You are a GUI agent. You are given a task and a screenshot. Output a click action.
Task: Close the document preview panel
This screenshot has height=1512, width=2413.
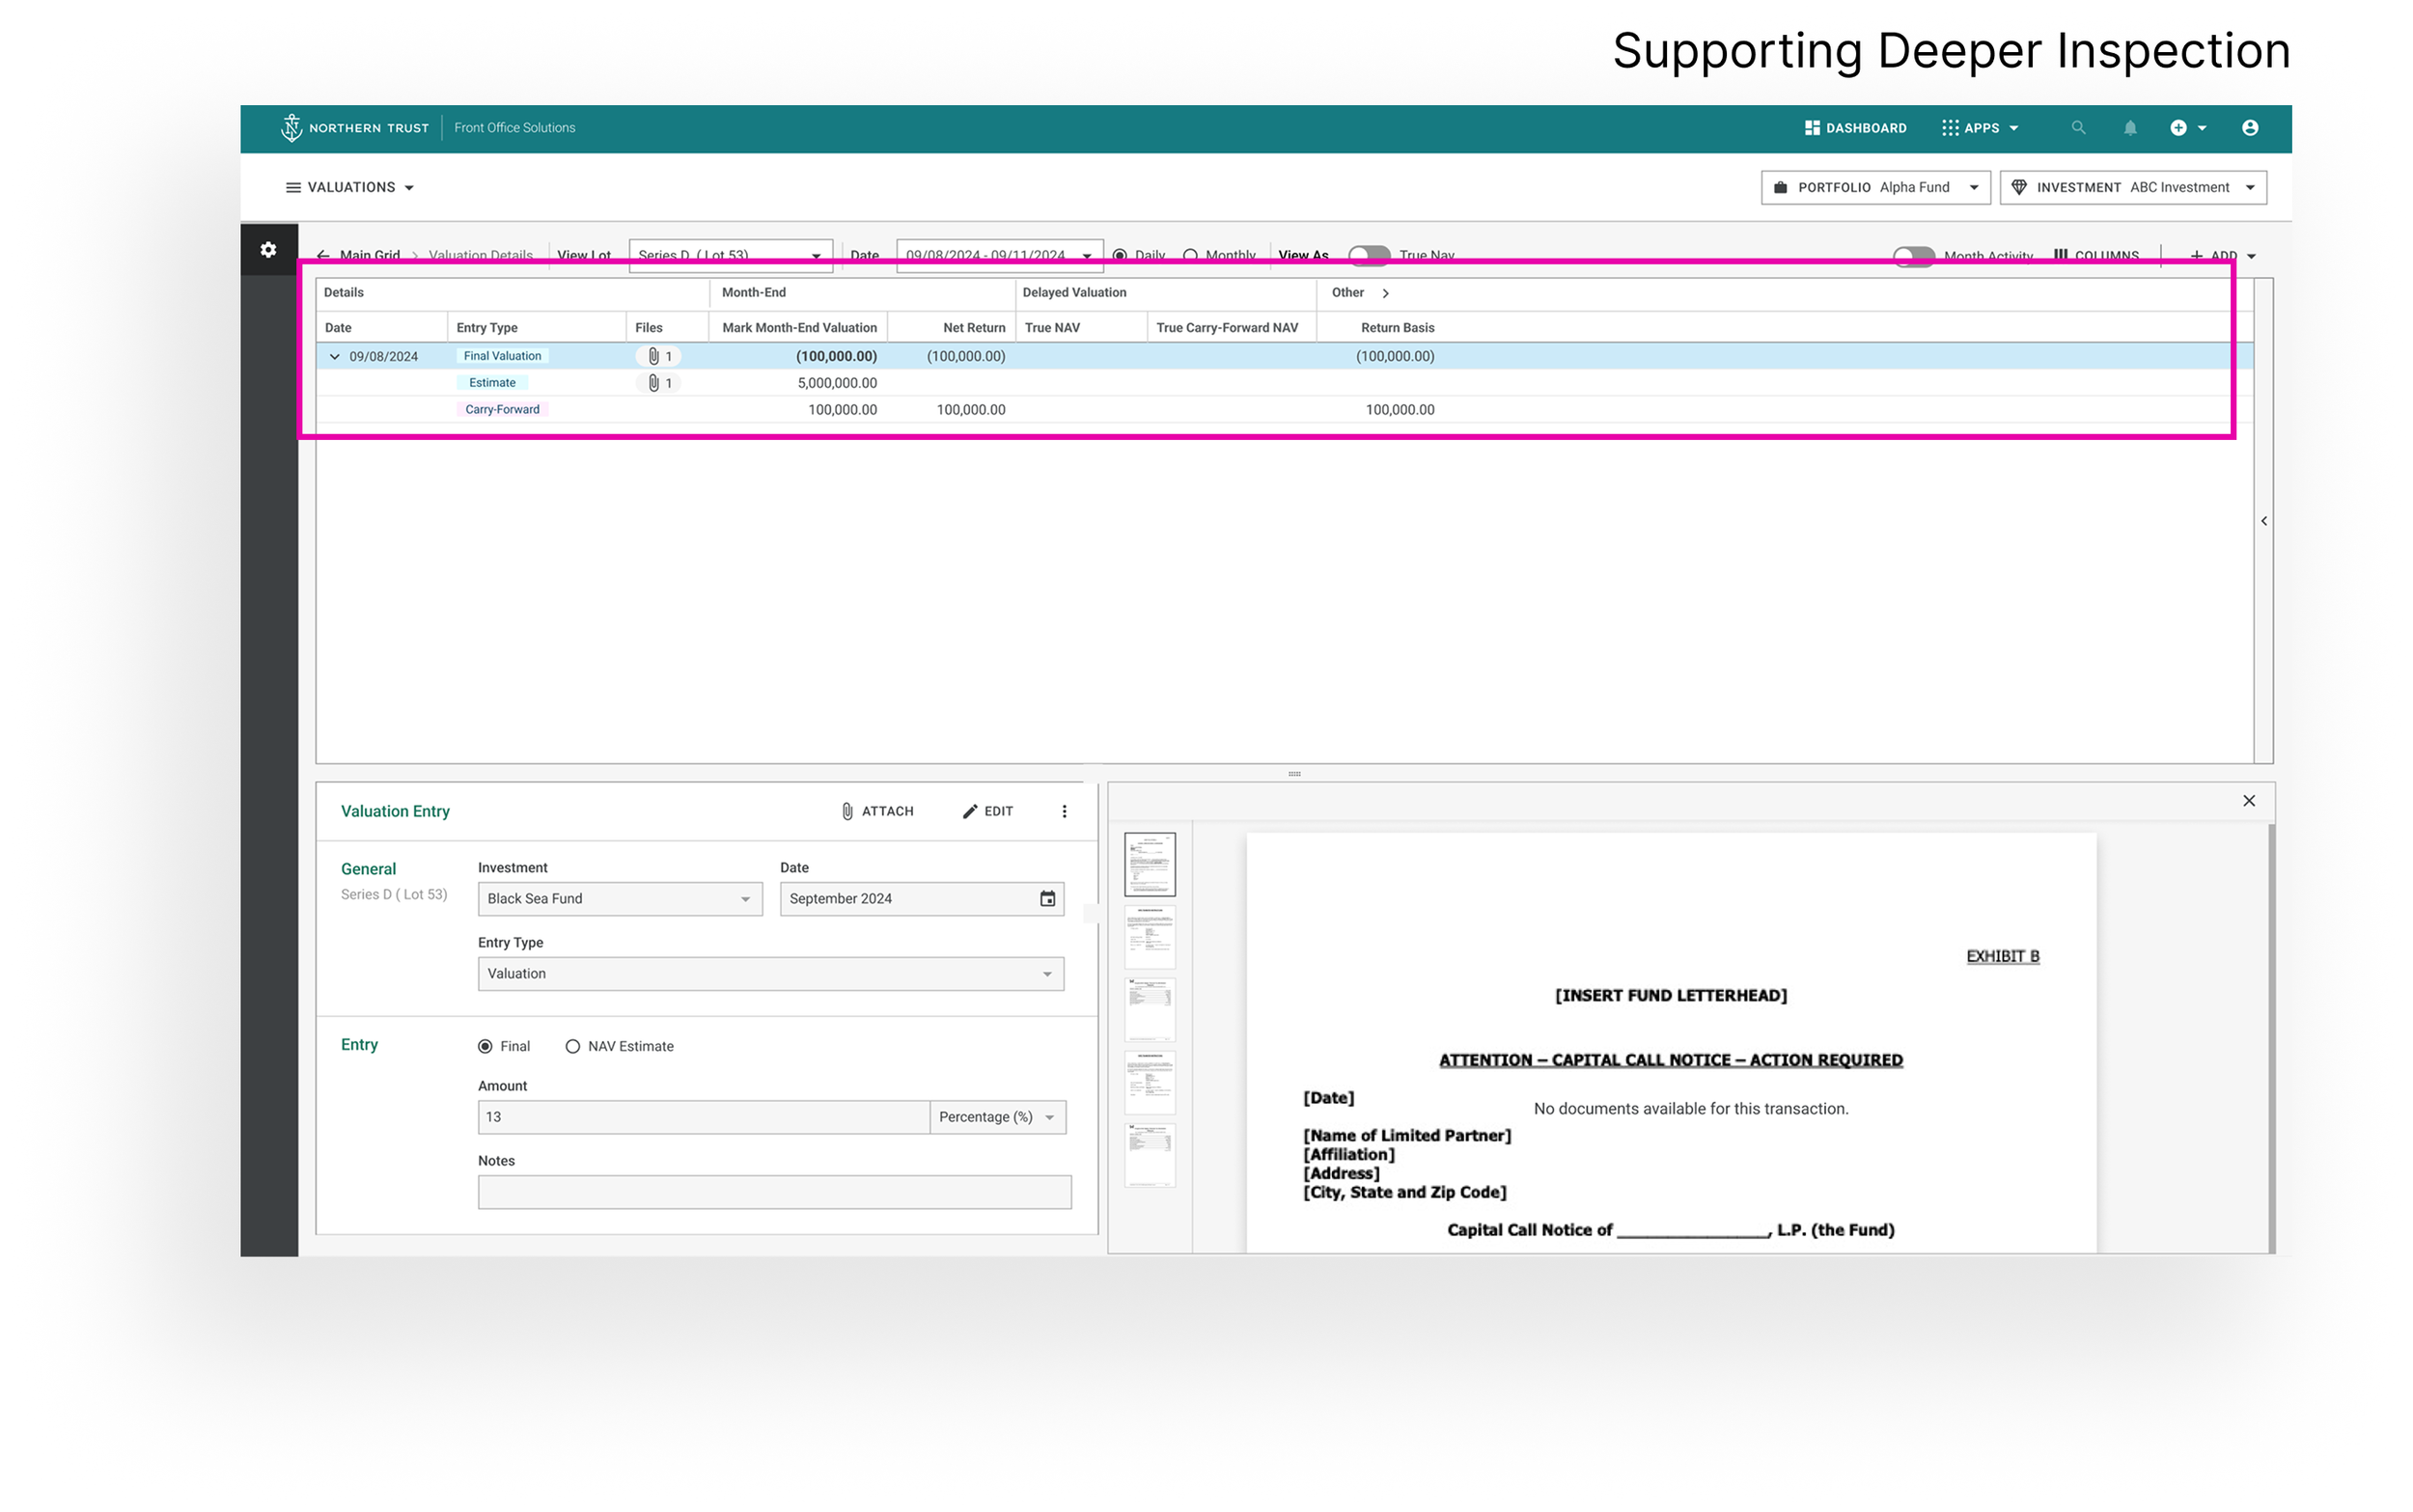(2248, 801)
